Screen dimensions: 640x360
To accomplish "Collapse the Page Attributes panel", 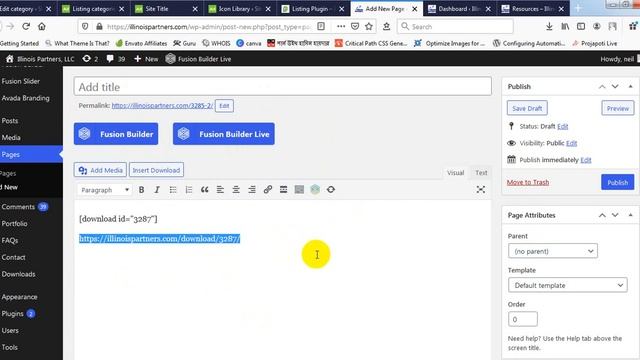I will pyautogui.click(x=631, y=215).
